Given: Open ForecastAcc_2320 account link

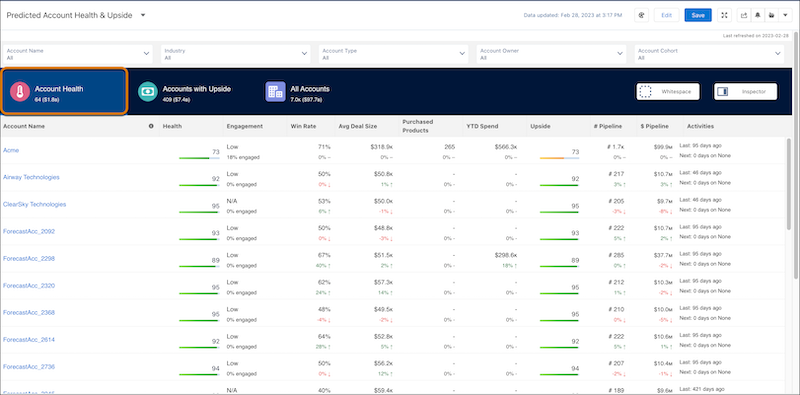Looking at the screenshot, I should 29,285.
